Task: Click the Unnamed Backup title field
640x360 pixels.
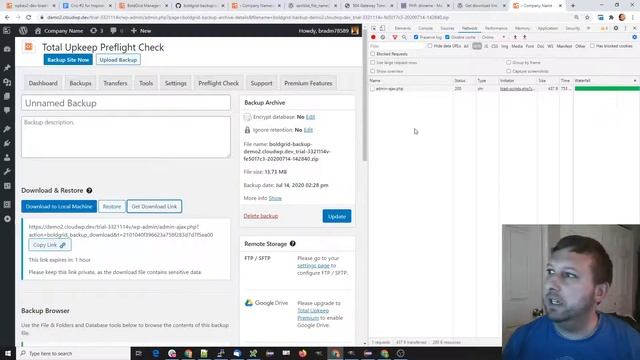Action: 126,103
